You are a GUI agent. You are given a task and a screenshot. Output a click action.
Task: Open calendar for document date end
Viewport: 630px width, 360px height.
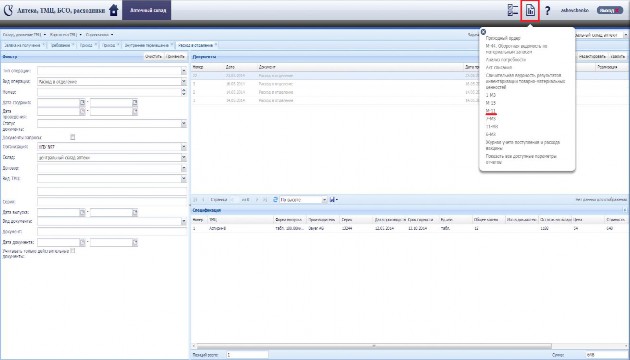point(135,243)
